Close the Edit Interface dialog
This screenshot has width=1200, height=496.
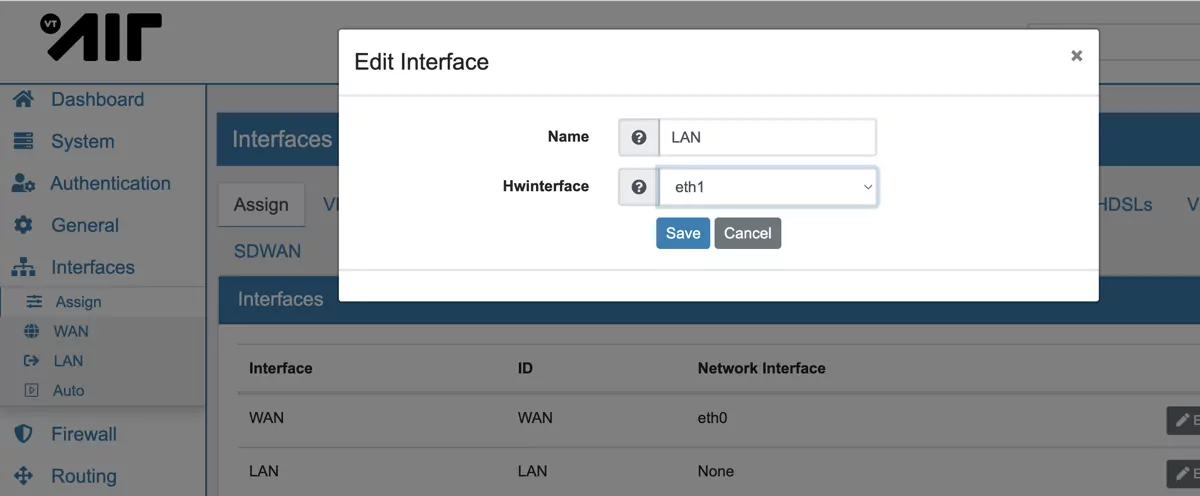[x=1076, y=56]
